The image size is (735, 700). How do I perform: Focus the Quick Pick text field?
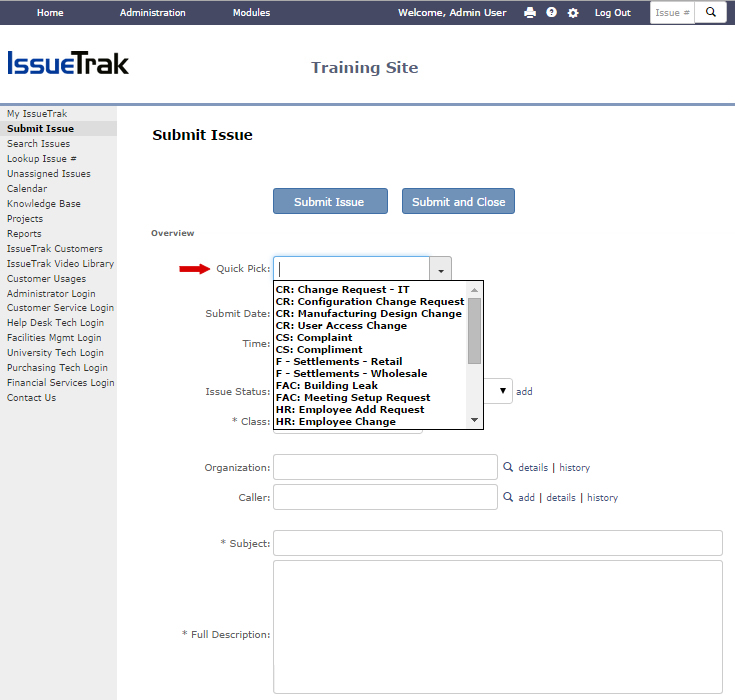[x=352, y=269]
